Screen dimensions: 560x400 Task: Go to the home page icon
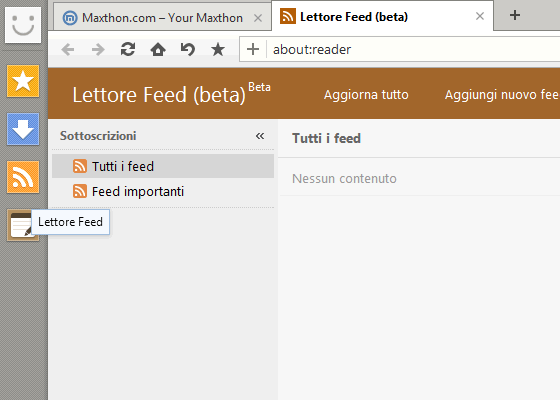pyautogui.click(x=158, y=49)
